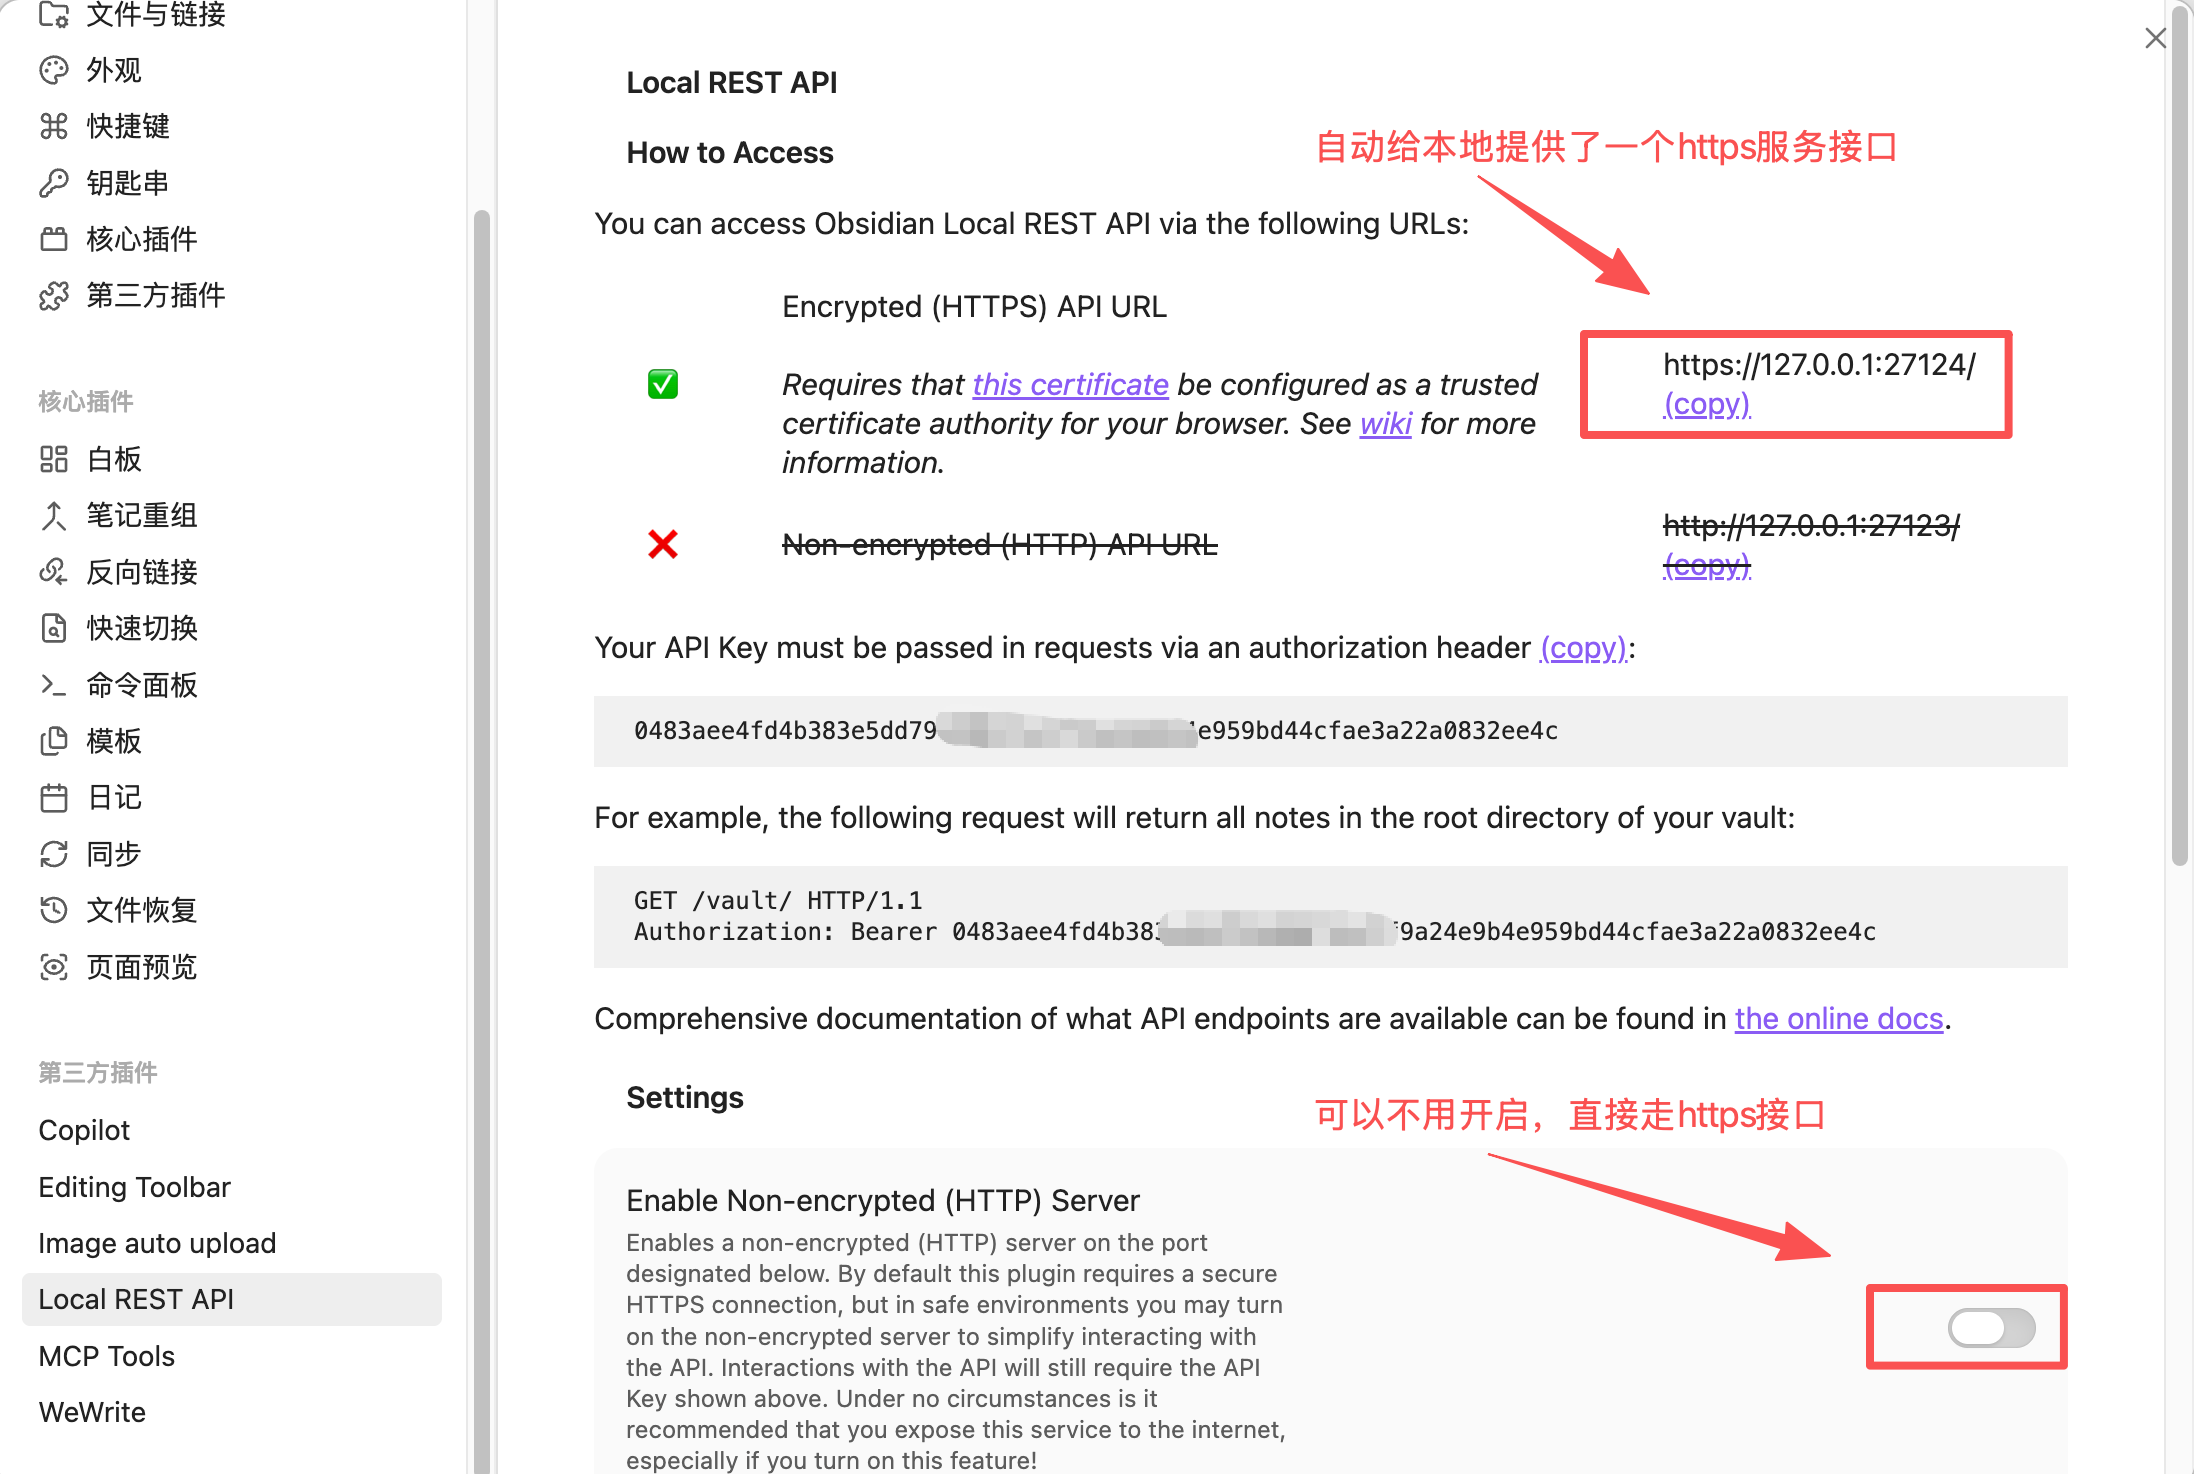Click the 白板 canvas icon
Viewport: 2194px width, 1474px height.
(x=54, y=459)
